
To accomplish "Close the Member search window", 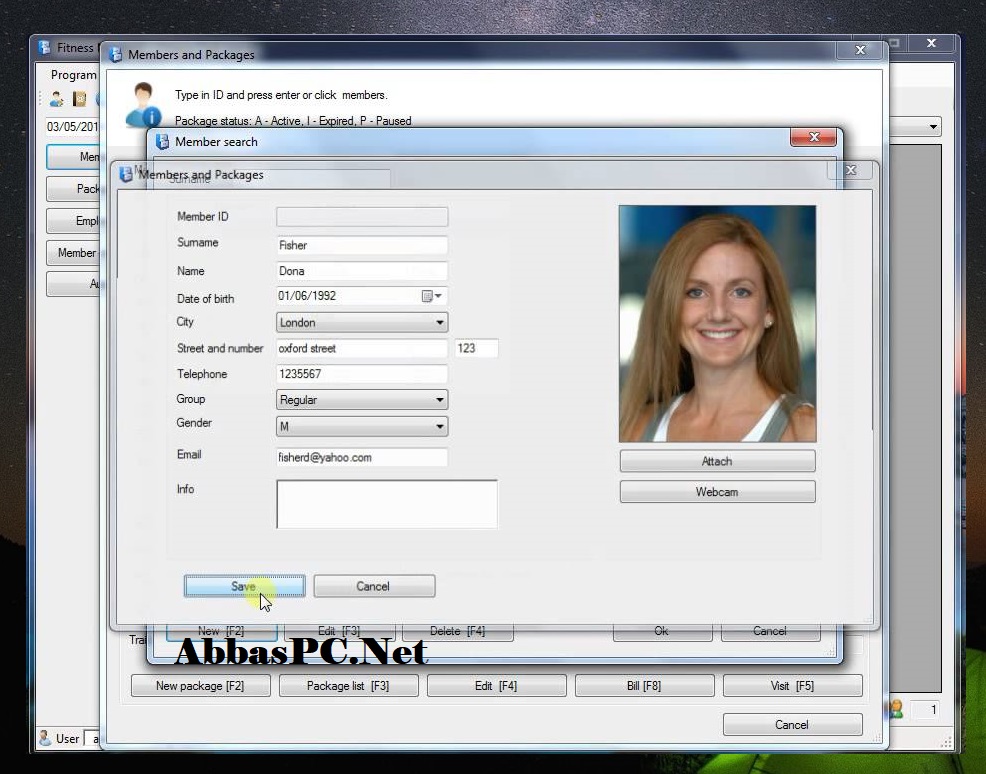I will [814, 137].
